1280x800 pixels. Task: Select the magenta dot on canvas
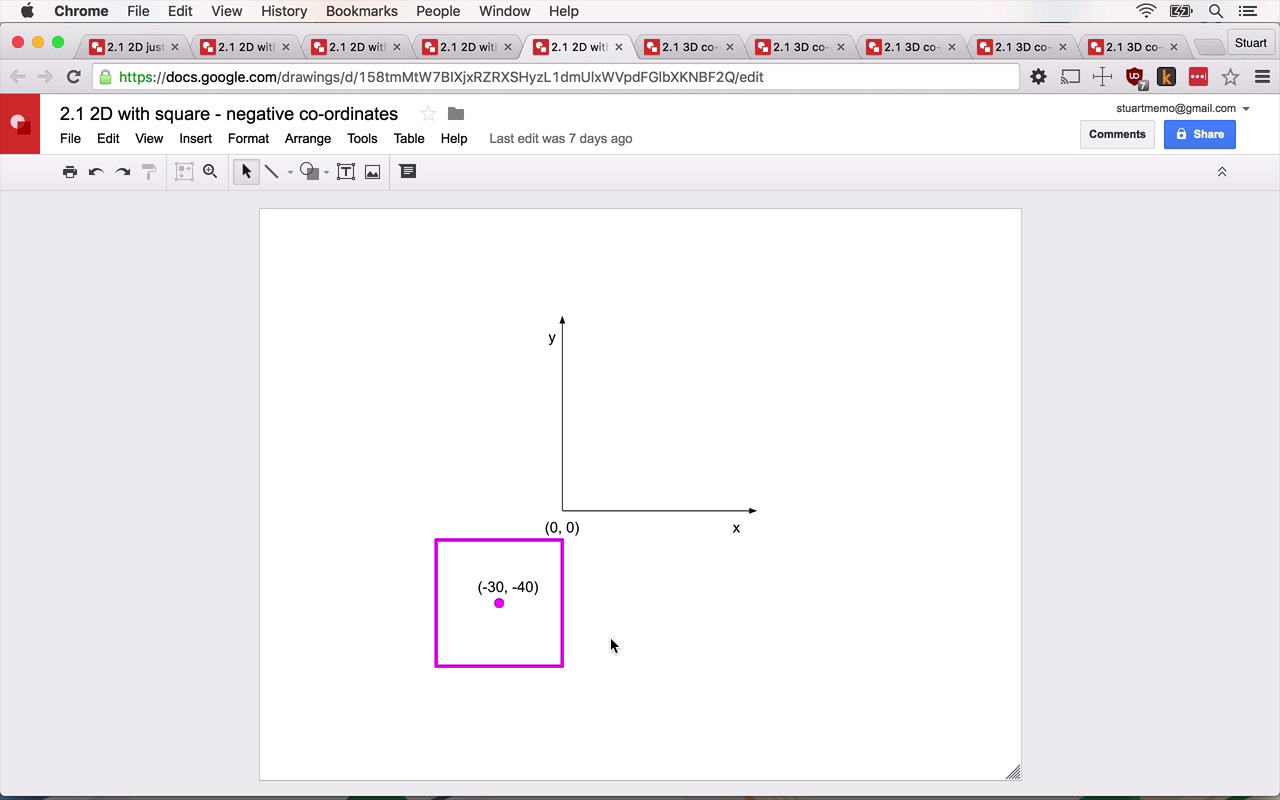coord(499,603)
